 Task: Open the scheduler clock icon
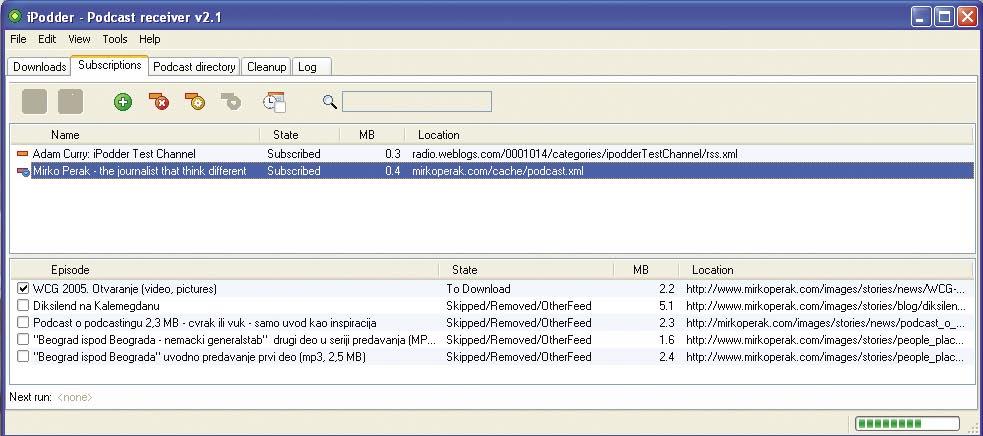274,102
